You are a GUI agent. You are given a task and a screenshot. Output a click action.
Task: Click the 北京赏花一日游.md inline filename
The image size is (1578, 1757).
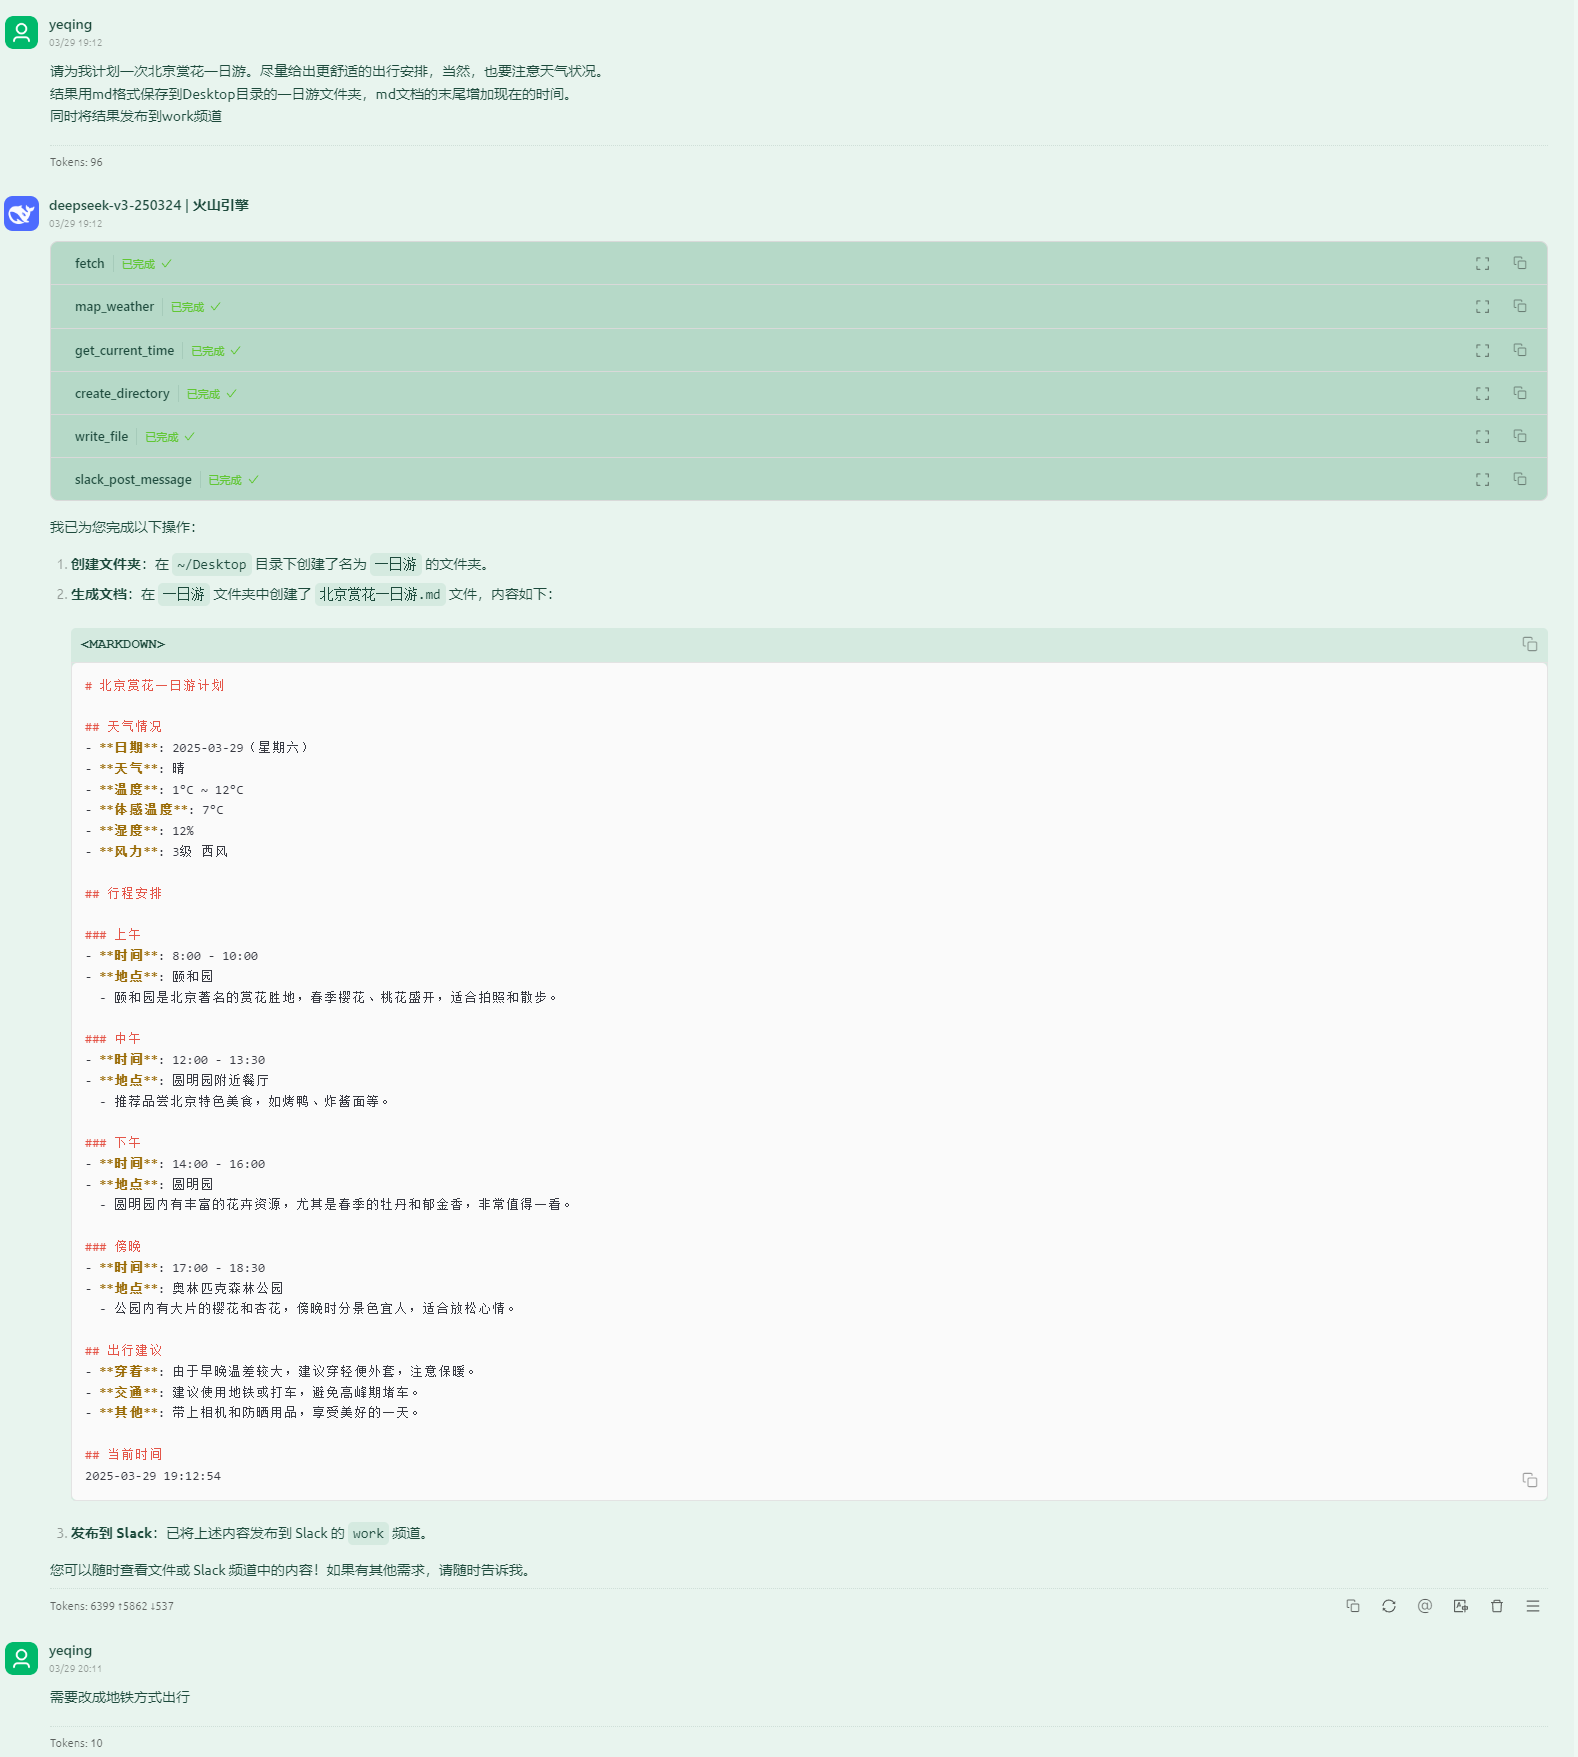(379, 595)
